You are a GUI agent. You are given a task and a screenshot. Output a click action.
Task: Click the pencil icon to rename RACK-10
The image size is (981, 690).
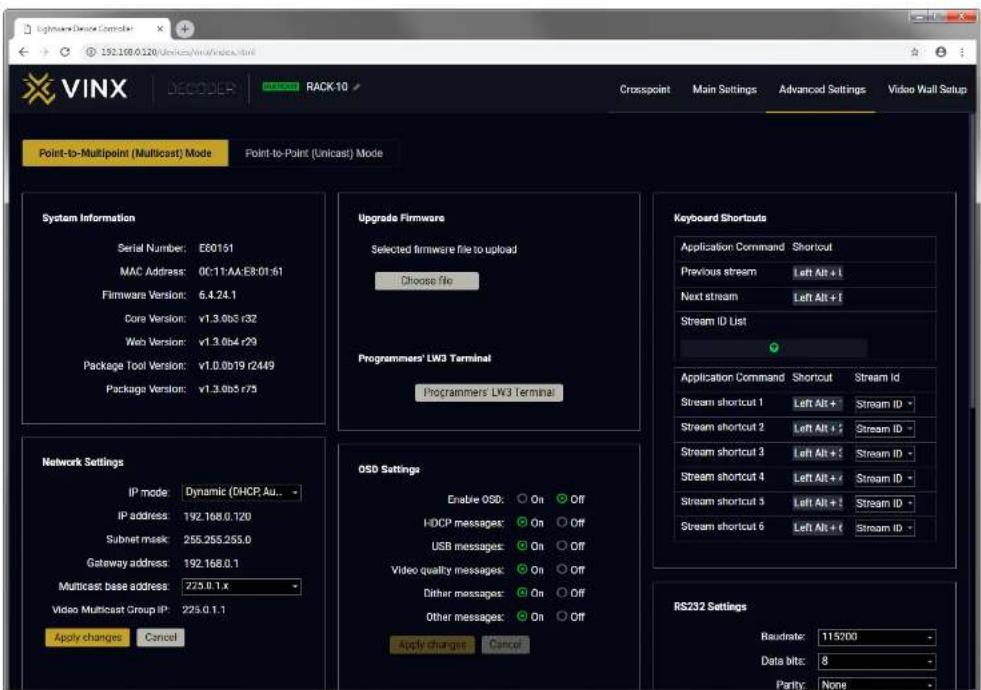pos(357,87)
